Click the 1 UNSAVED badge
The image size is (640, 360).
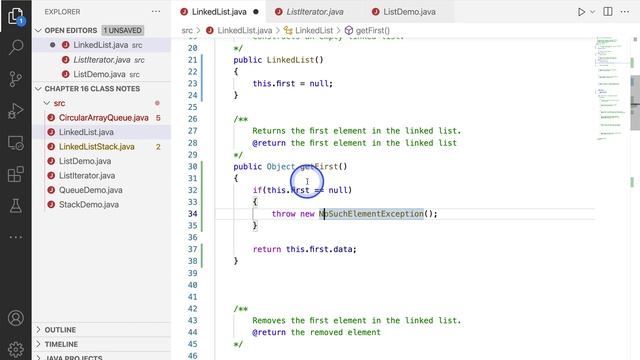[x=122, y=30]
